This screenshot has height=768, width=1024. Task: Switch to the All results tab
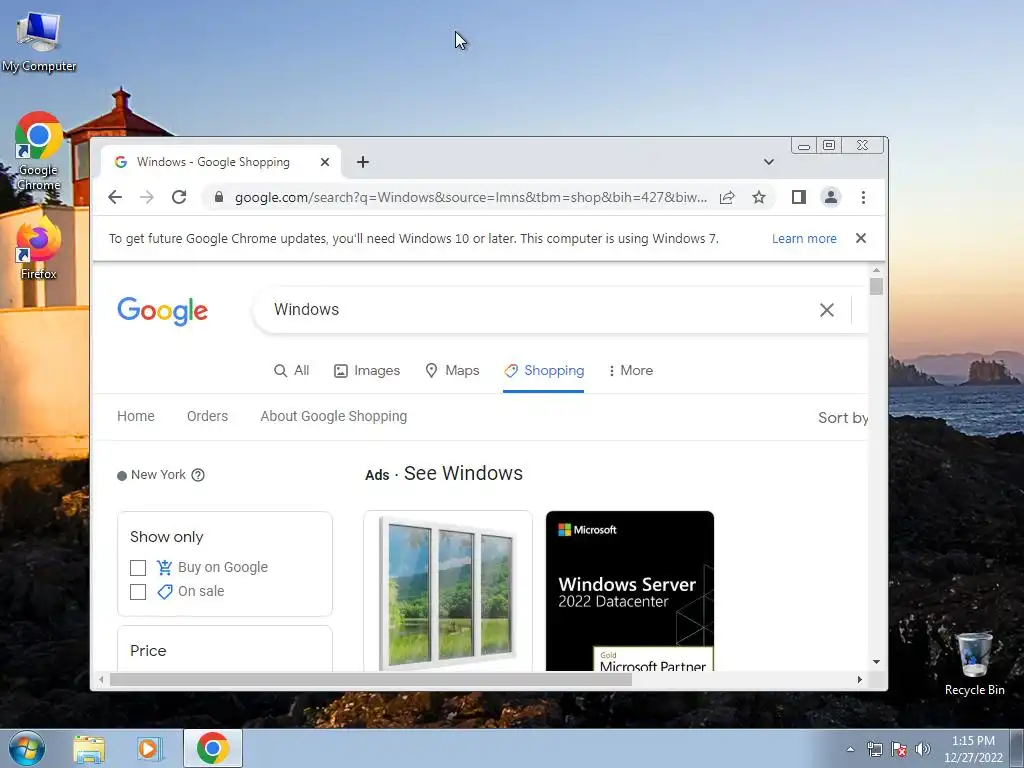291,370
